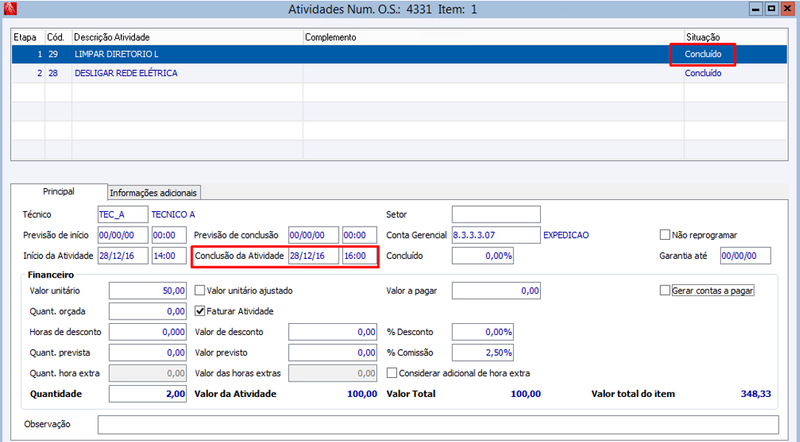Click the Previsão de início date field
Screen dimensions: 800x442
pos(123,235)
